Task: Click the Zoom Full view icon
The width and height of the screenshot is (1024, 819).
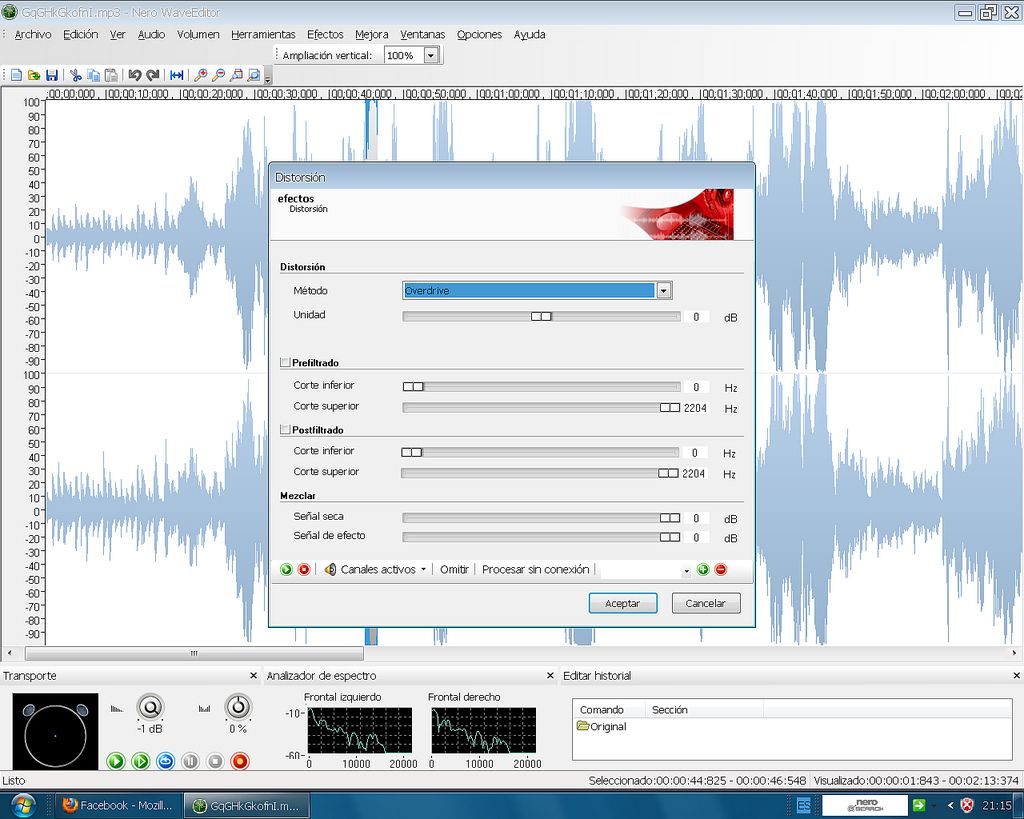Action: (x=253, y=75)
